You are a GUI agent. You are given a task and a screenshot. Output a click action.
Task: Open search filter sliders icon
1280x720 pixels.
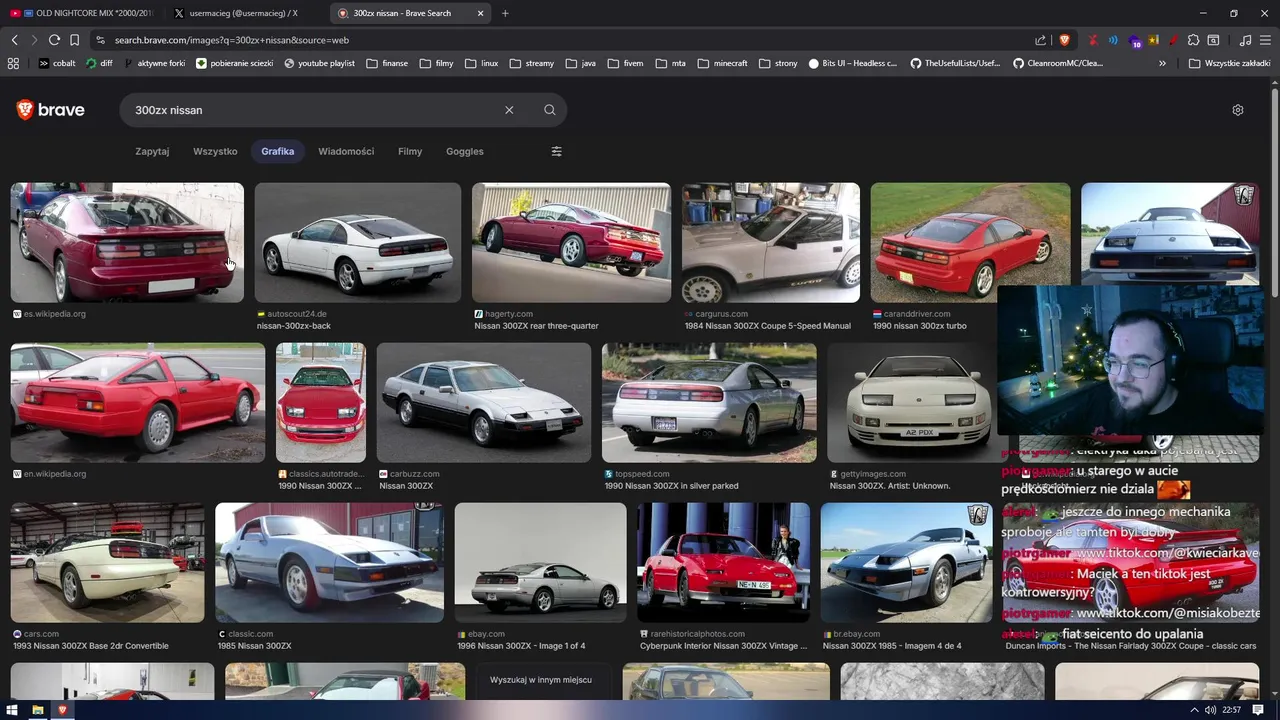point(556,151)
